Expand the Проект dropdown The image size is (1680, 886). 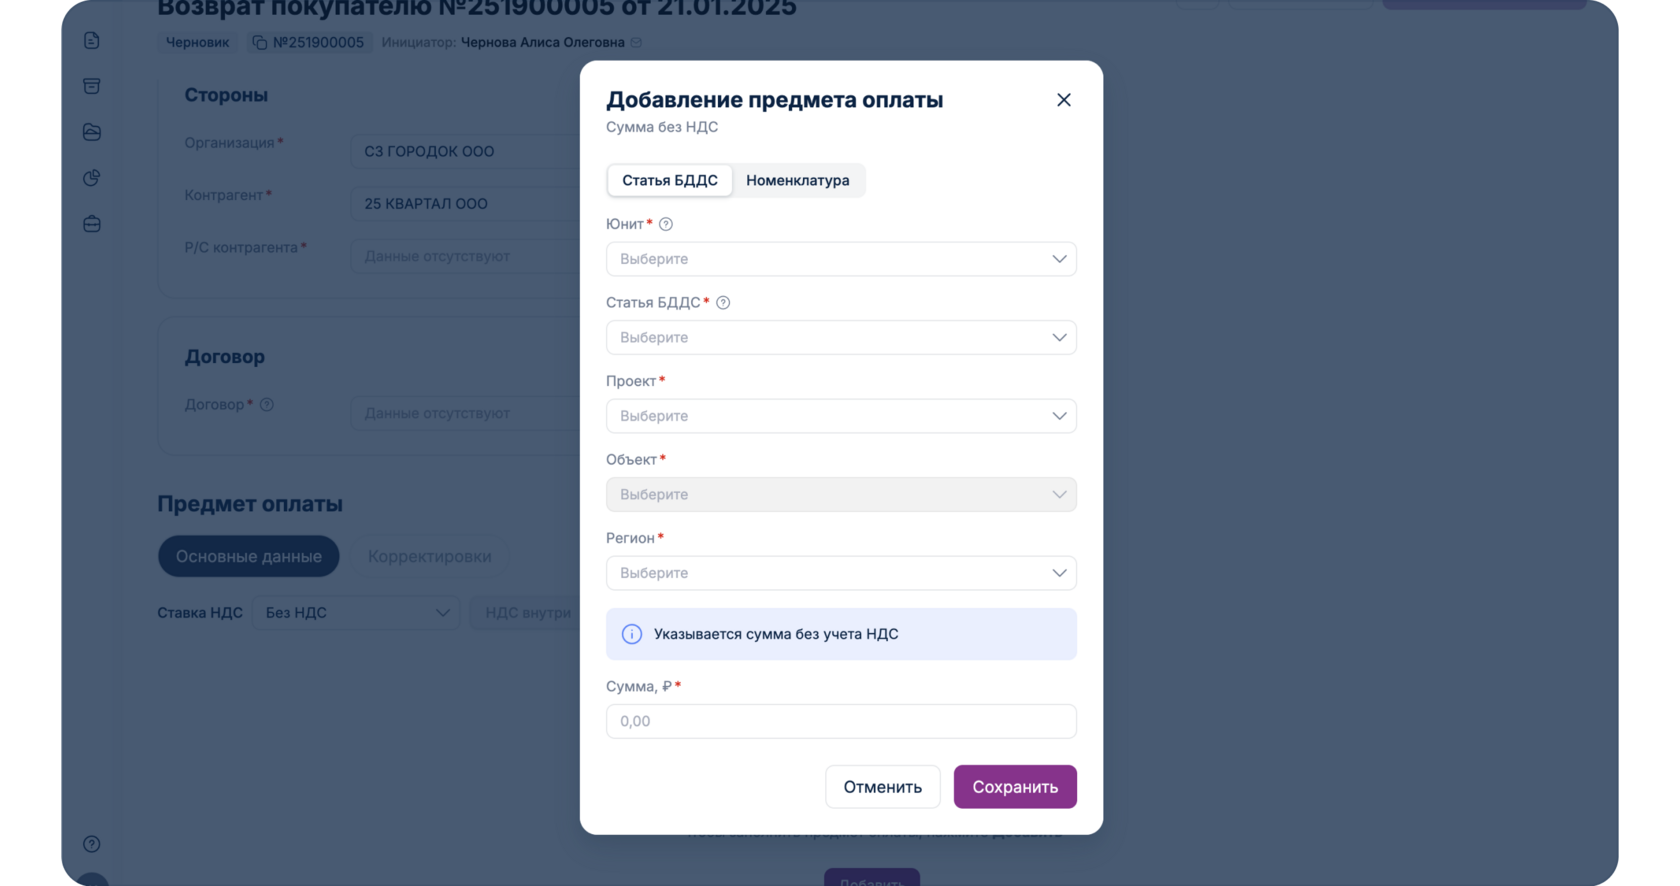(841, 416)
